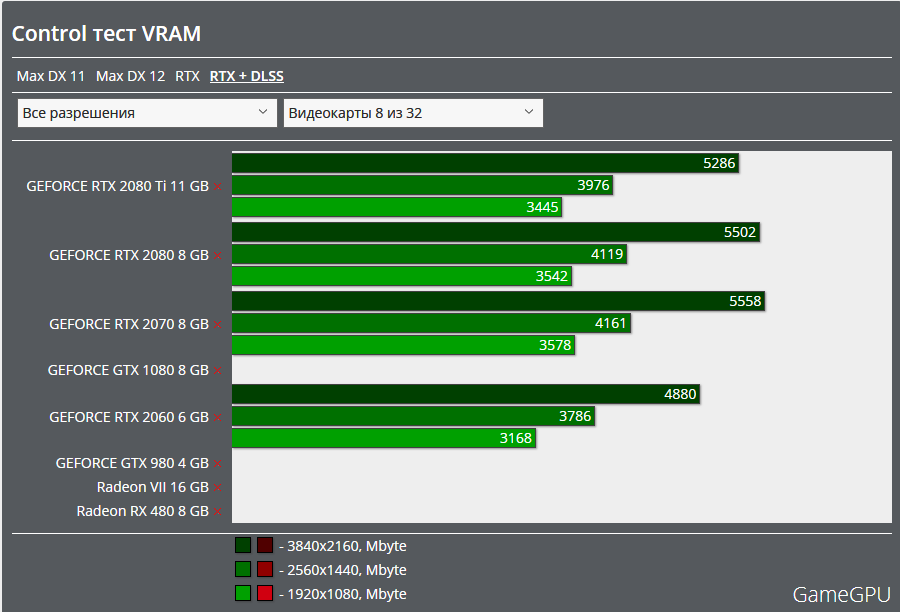Remove GEFORCE RTX 2070 8 GB red X
The image size is (900, 612).
pyautogui.click(x=218, y=325)
